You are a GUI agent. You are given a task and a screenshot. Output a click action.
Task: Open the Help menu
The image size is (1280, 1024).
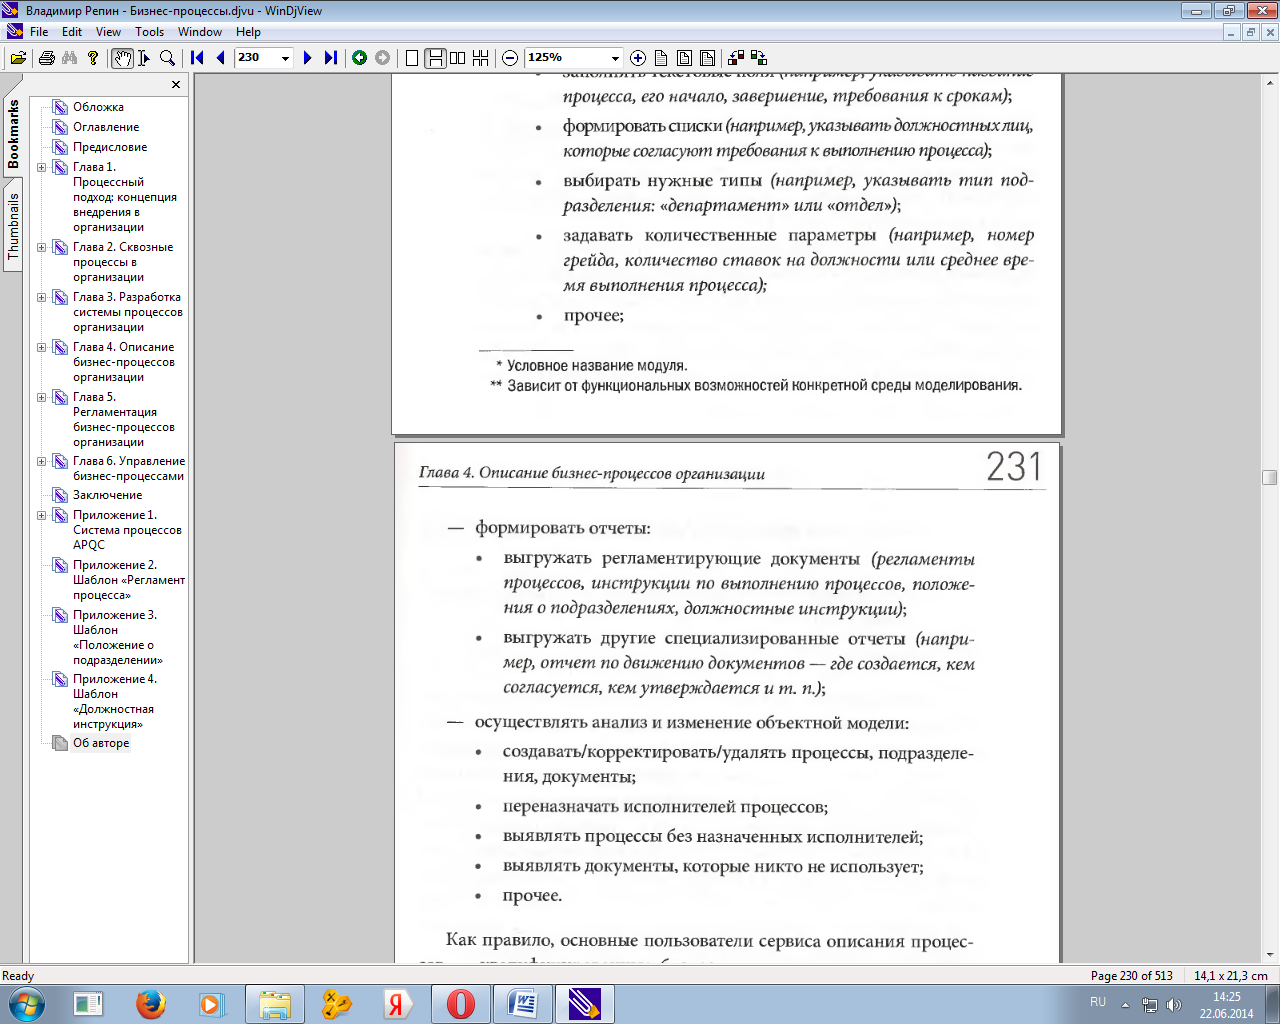(x=248, y=32)
